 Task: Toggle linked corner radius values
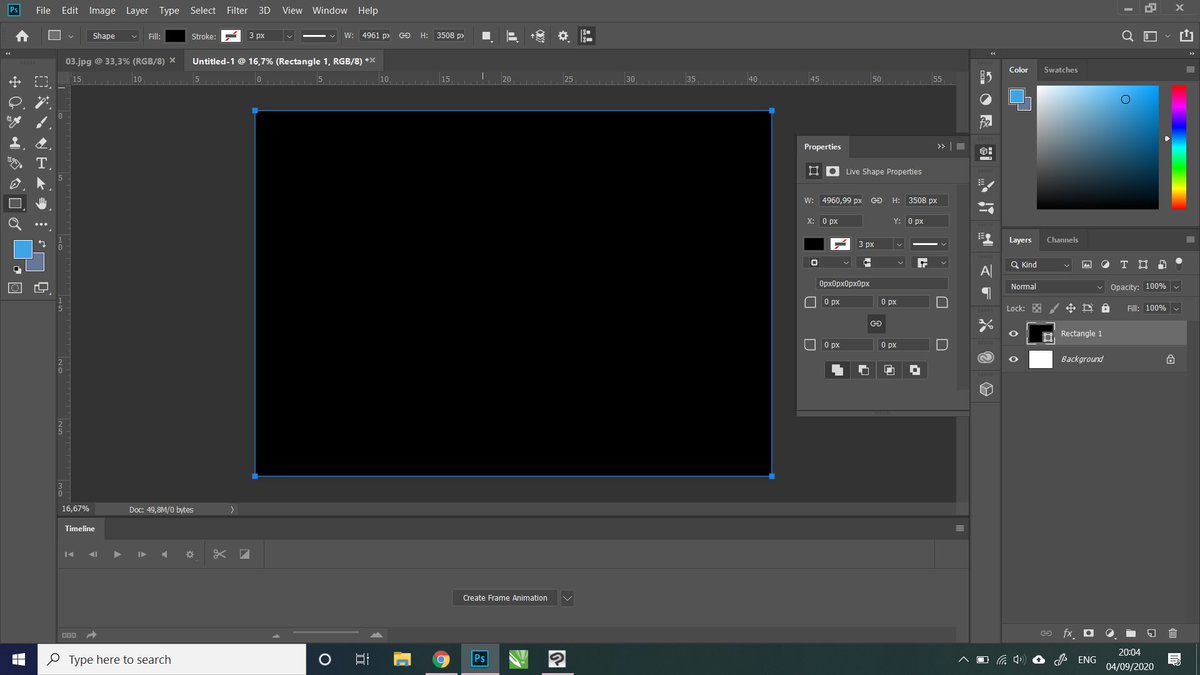(875, 323)
